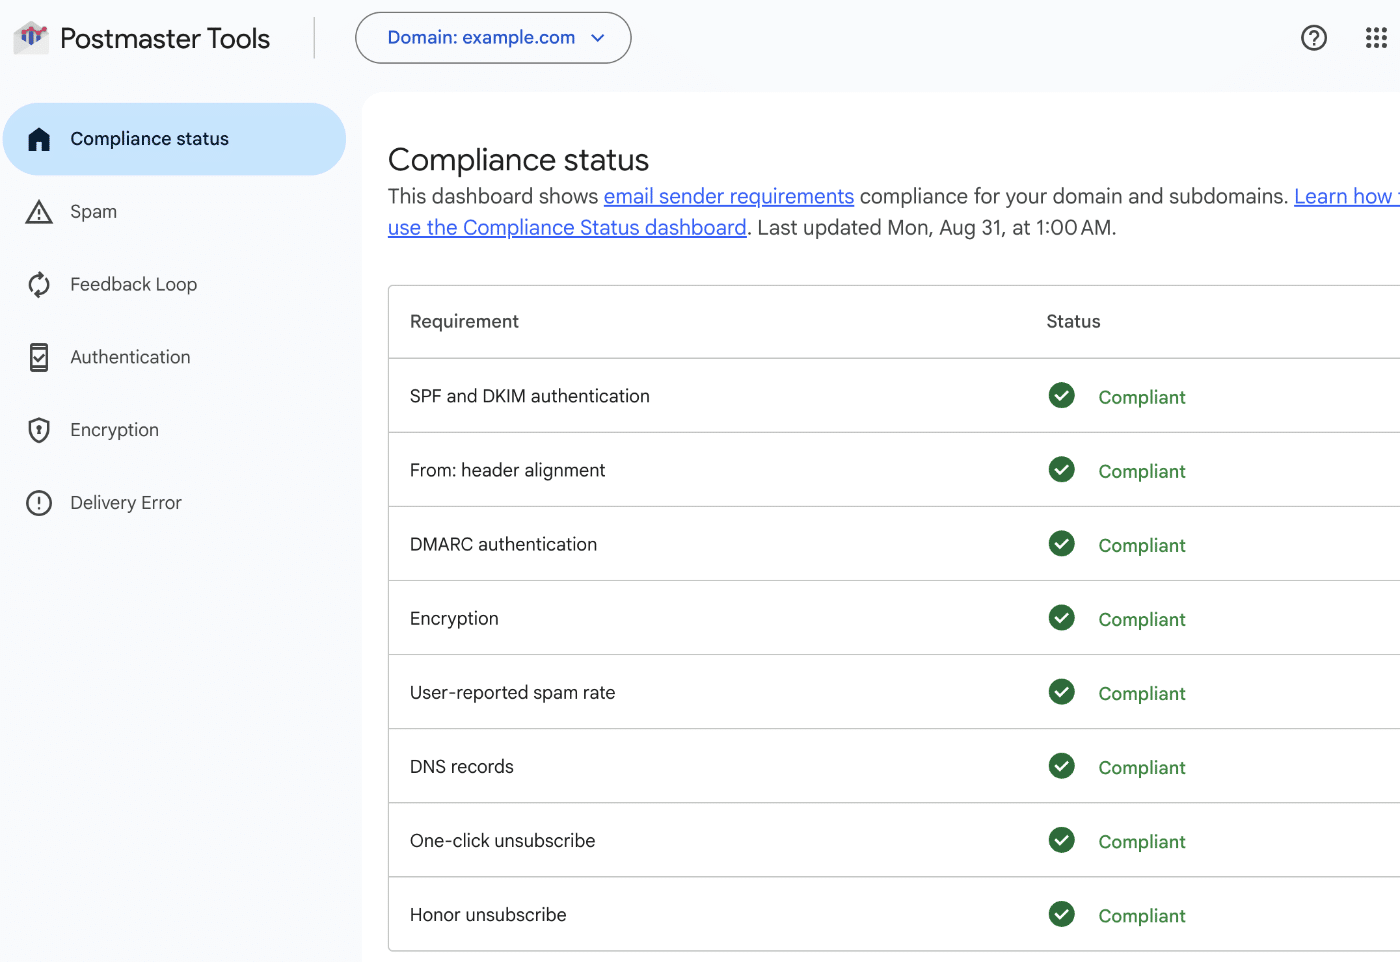Select User-reported spam rate requirement text

(512, 692)
